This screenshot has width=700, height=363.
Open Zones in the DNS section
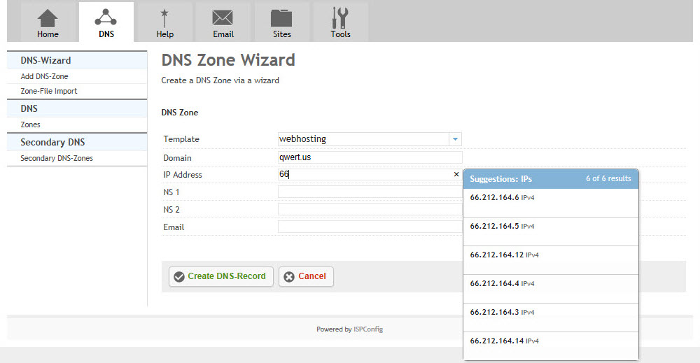tap(30, 125)
